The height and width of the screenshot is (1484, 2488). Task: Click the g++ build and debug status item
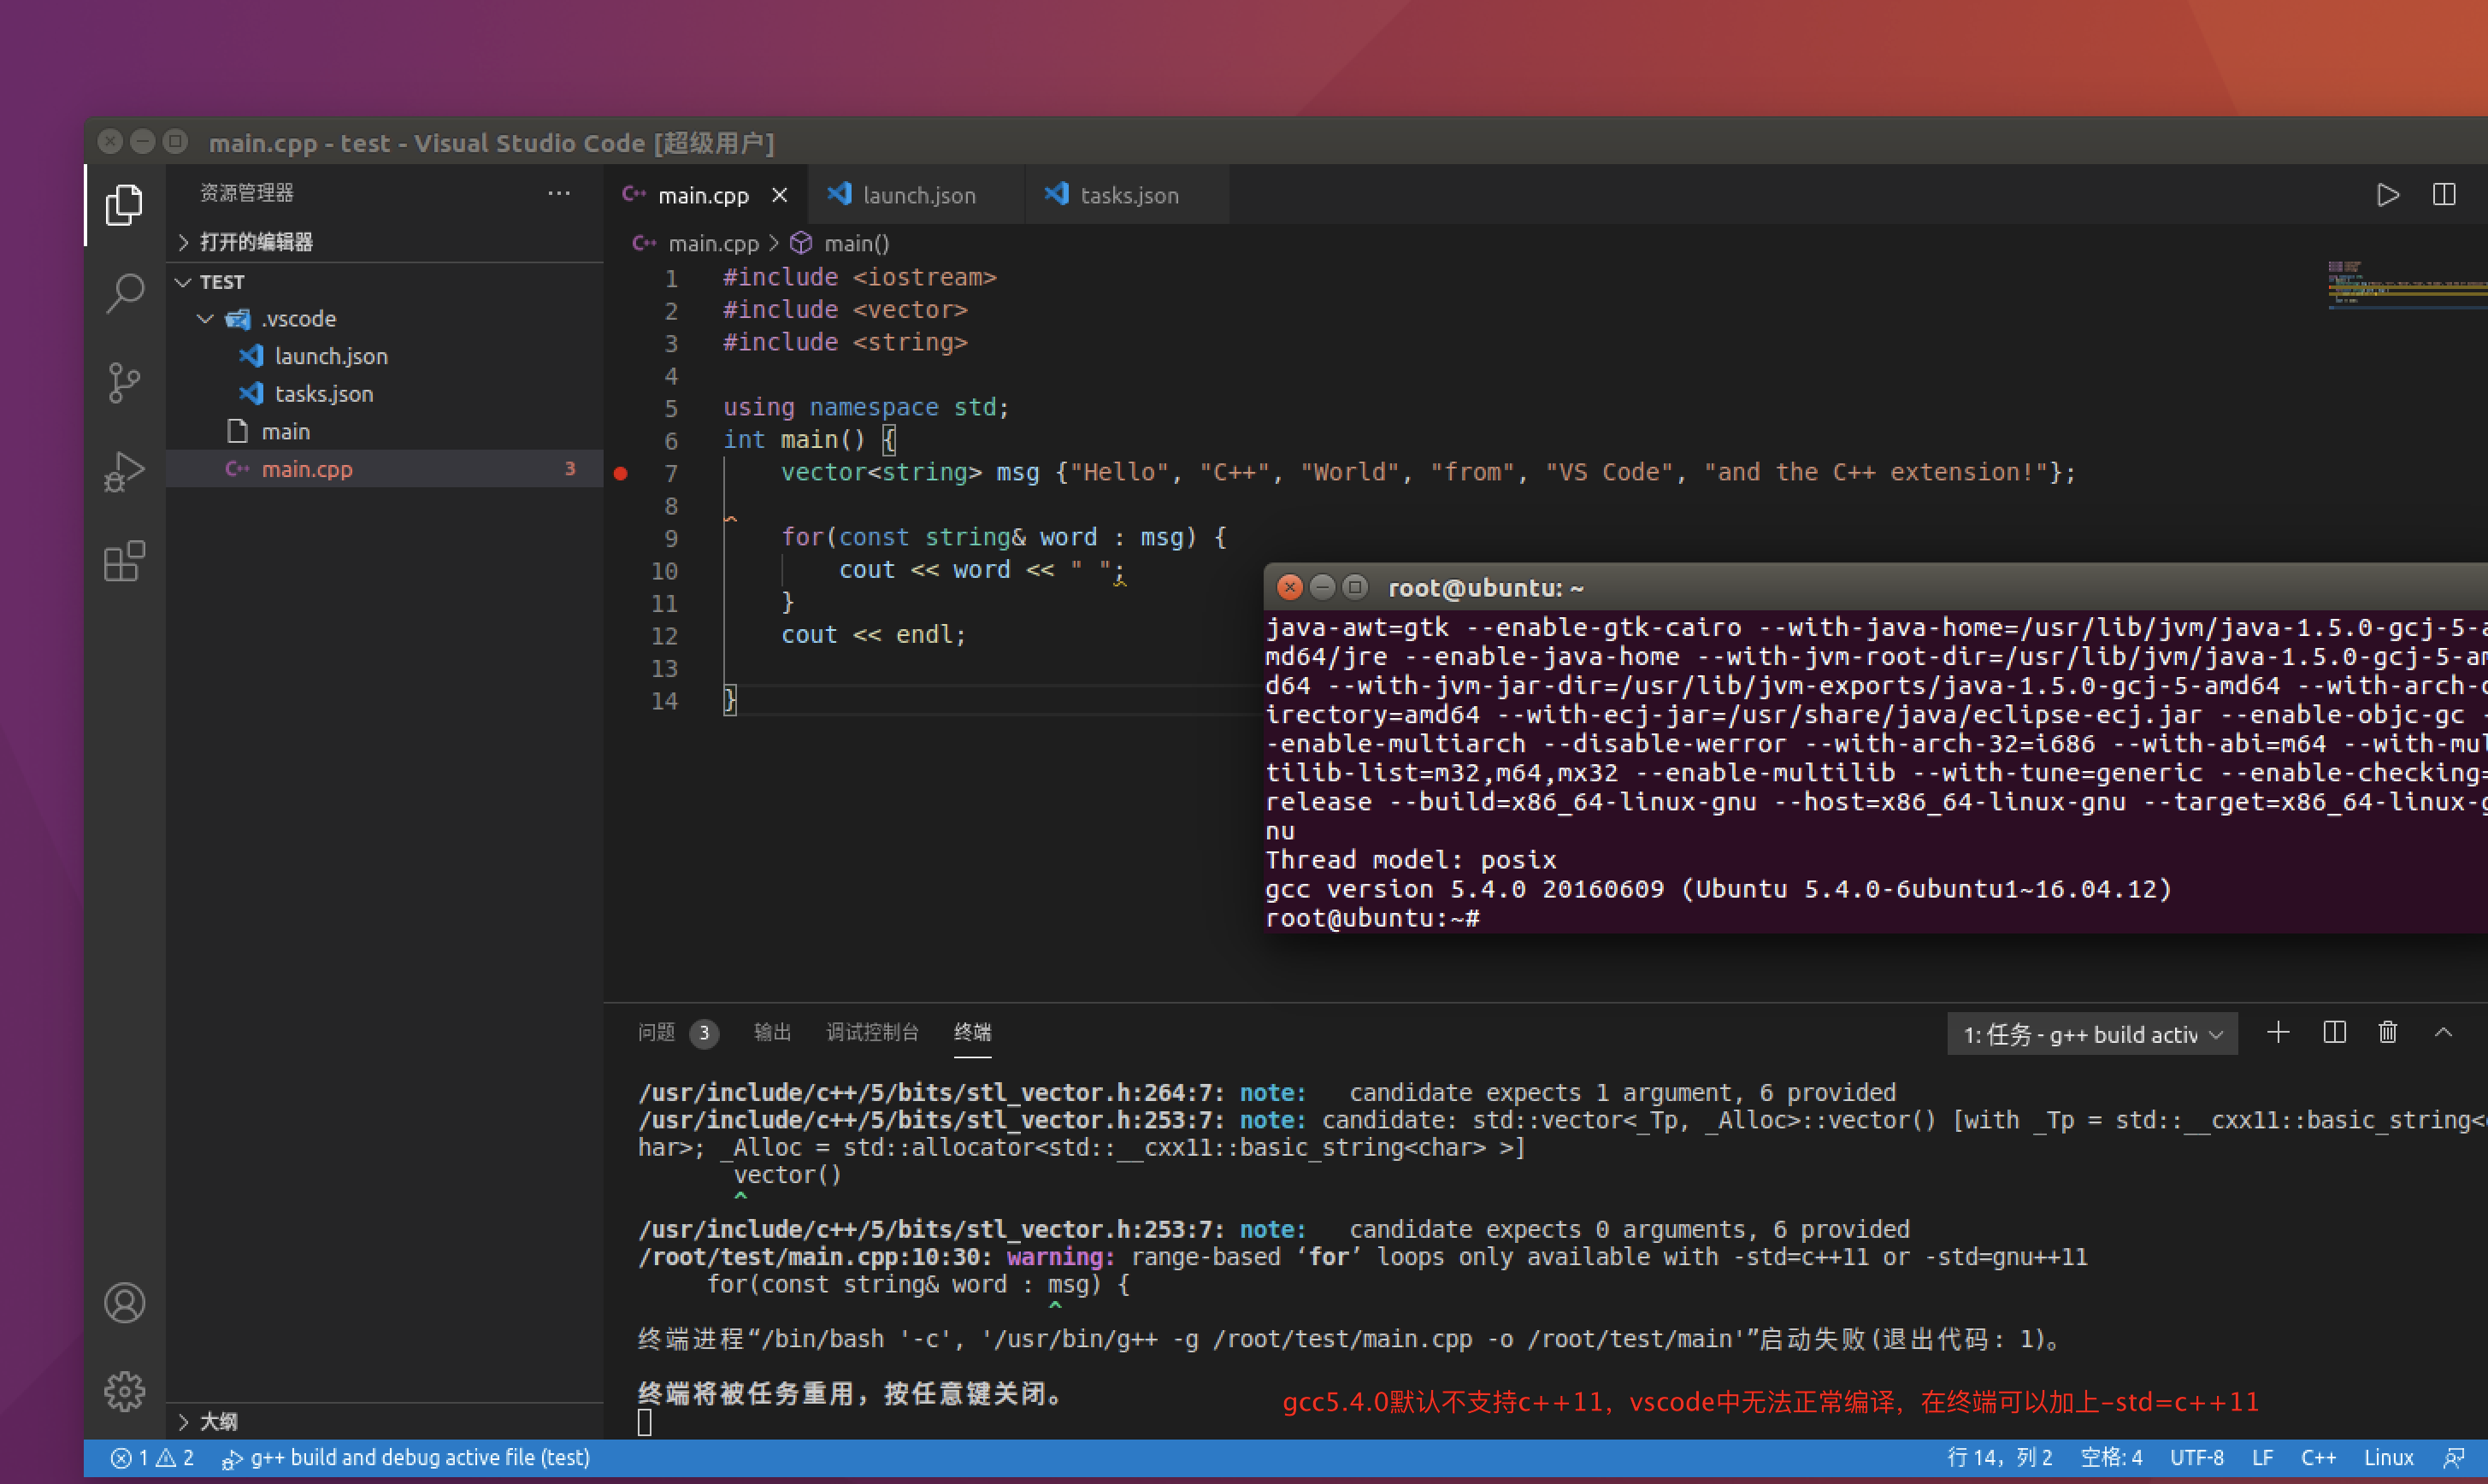pos(406,1458)
